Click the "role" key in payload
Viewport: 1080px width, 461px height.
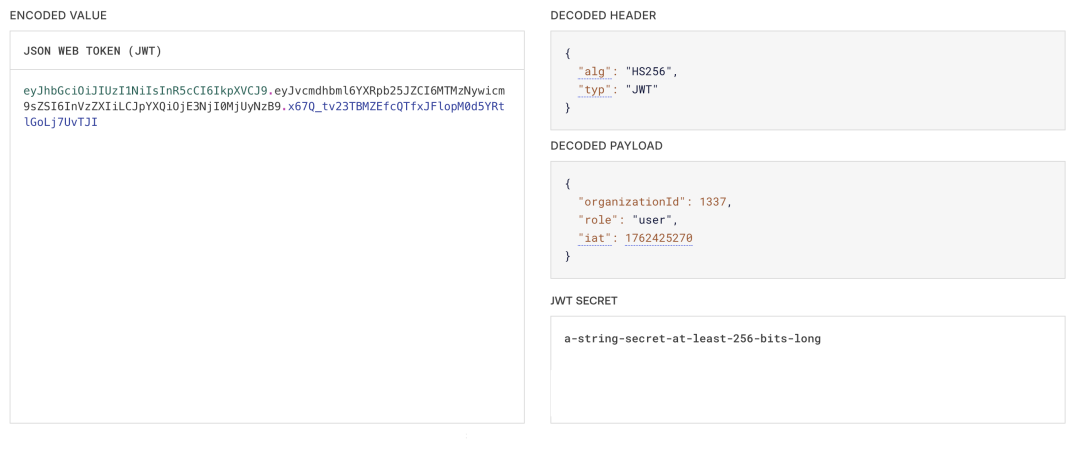point(598,221)
